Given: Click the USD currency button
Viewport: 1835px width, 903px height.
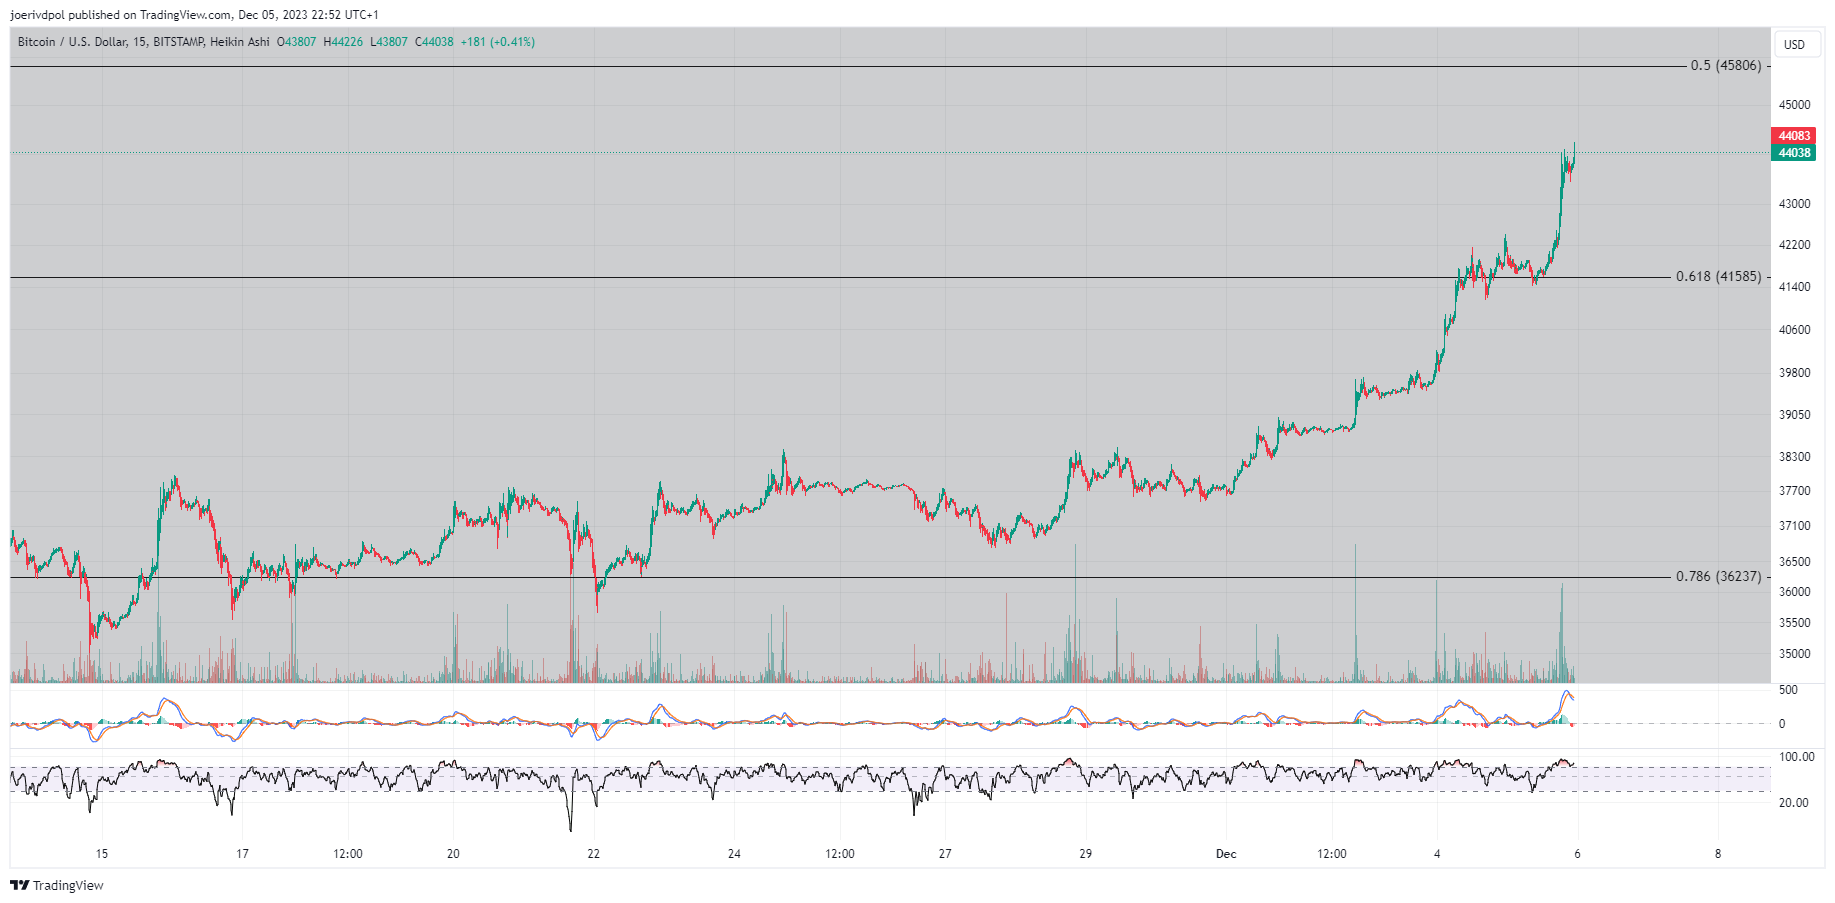Looking at the screenshot, I should tap(1795, 44).
